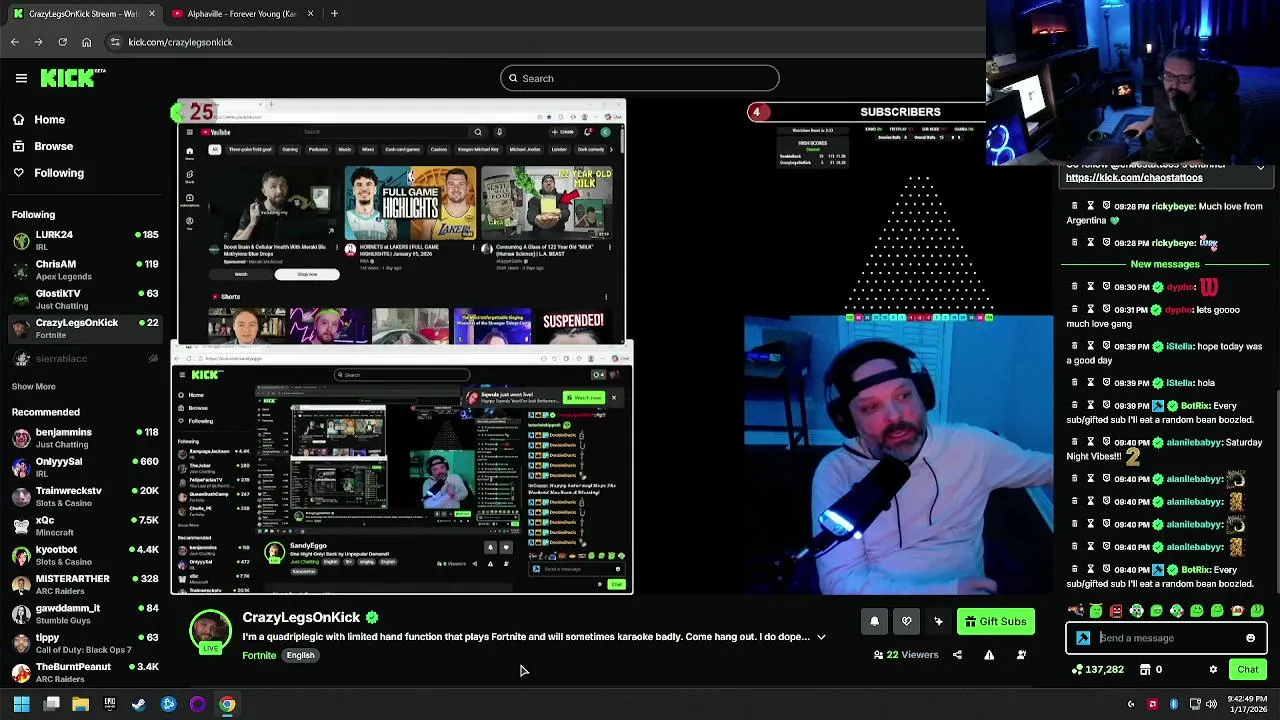
Task: Collapse pinned message chevron in chat
Action: pos(1260,167)
